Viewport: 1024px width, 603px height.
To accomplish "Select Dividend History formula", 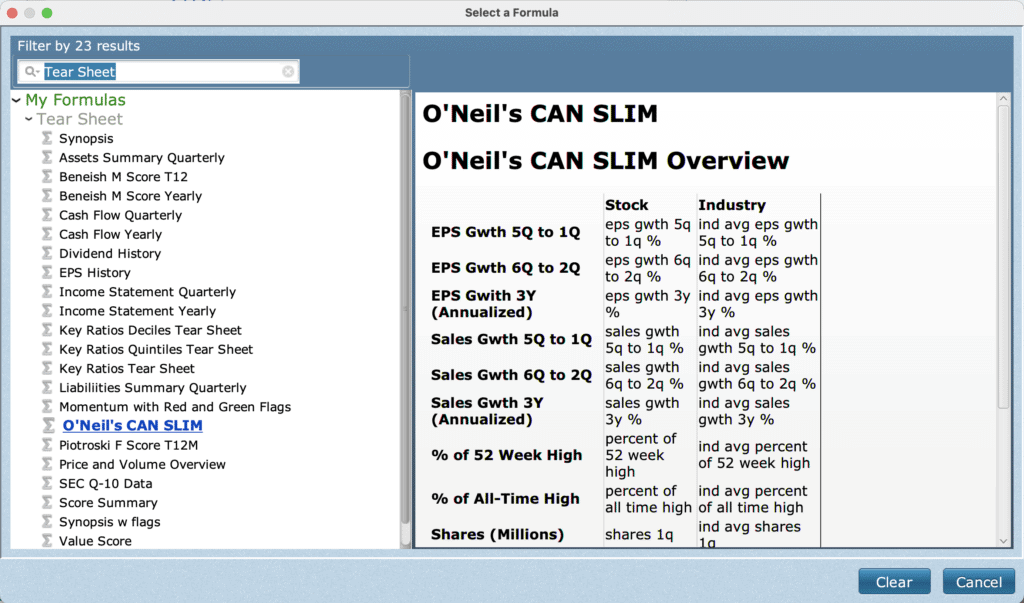I will pos(110,253).
